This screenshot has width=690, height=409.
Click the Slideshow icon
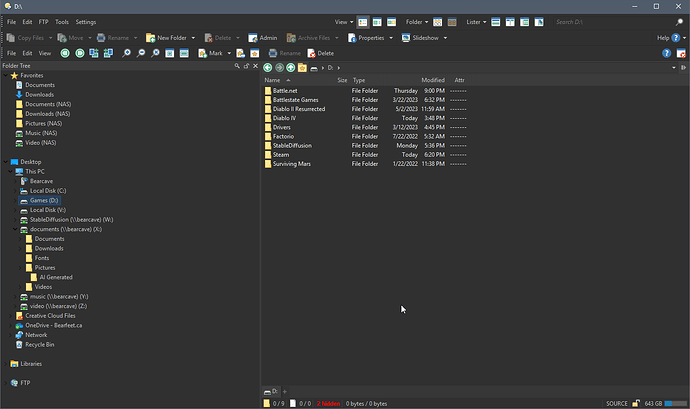point(406,38)
